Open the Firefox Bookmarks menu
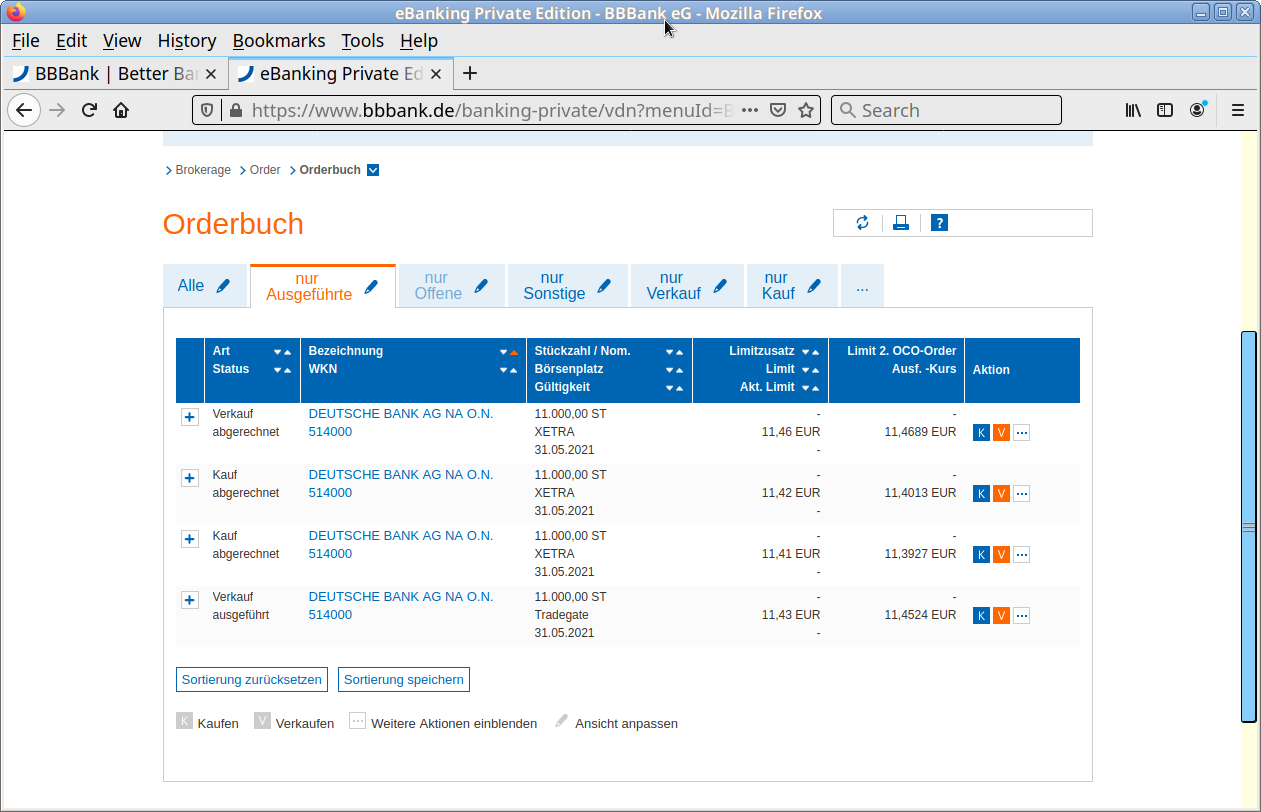The height and width of the screenshot is (812, 1261). 279,41
